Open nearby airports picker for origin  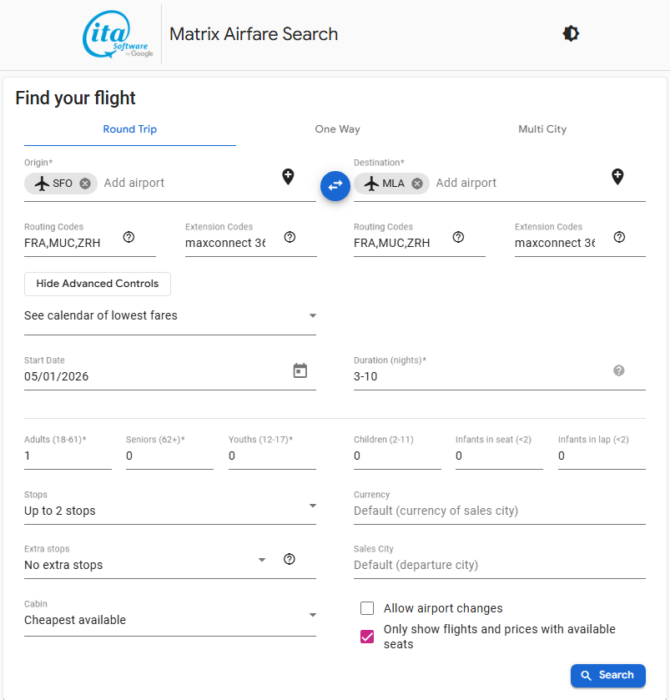288,177
